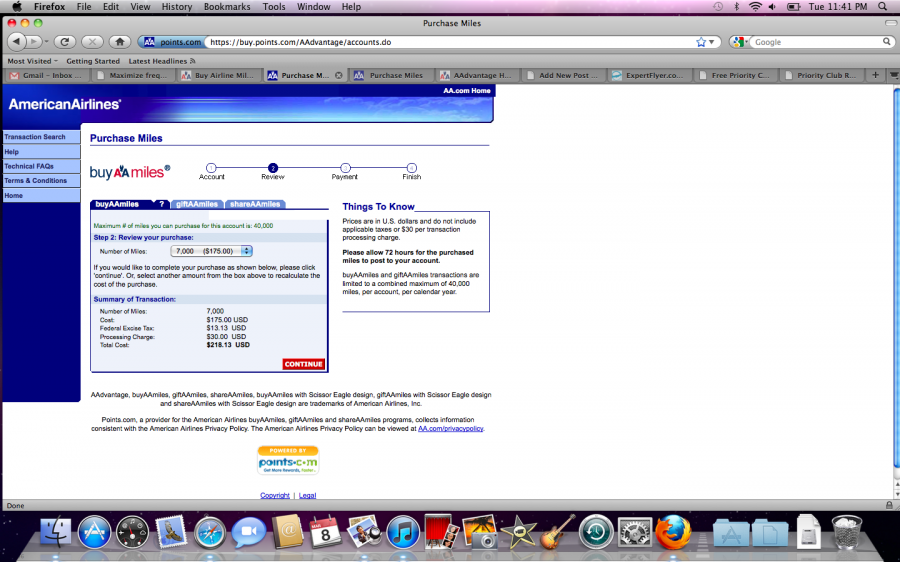Click the Latest Headlines bookmark
The width and height of the screenshot is (900, 562).
click(162, 61)
